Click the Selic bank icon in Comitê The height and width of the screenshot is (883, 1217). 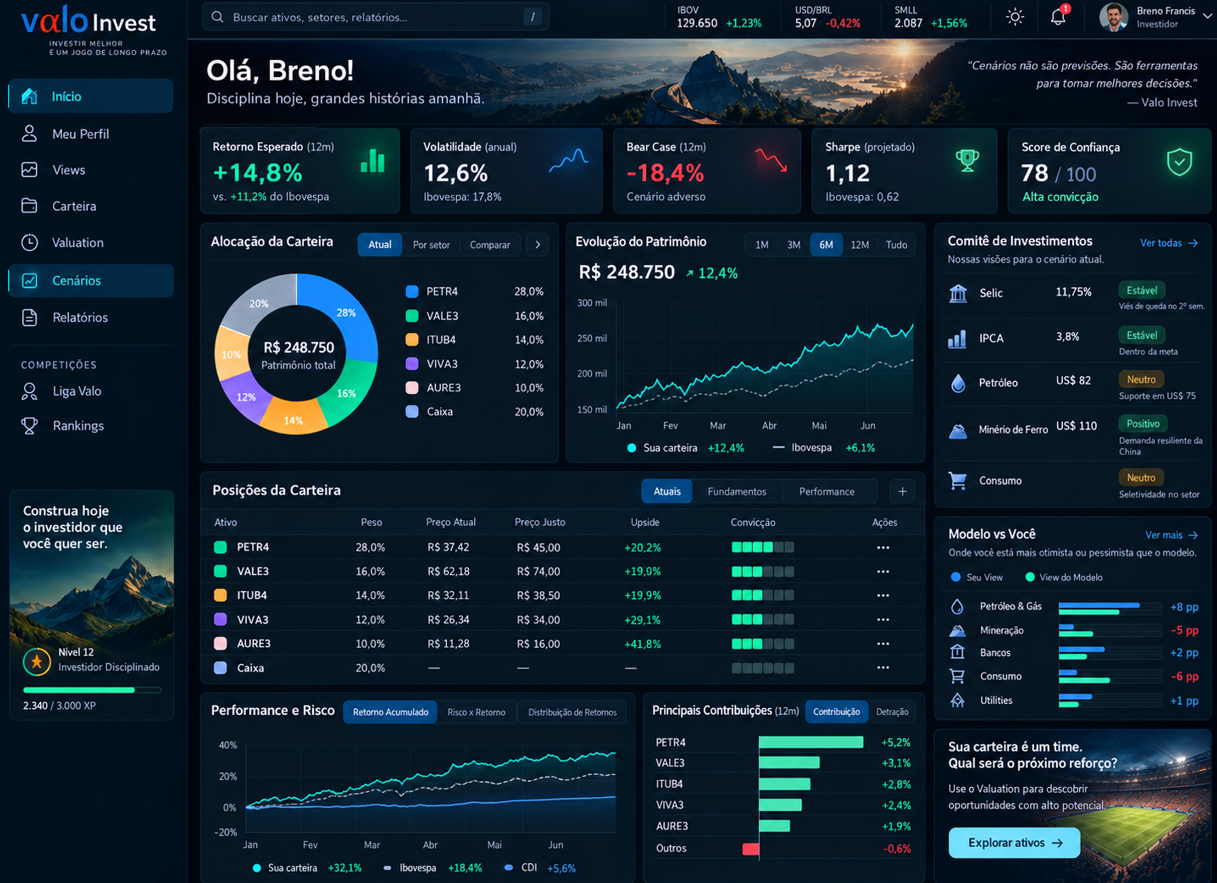tap(958, 293)
